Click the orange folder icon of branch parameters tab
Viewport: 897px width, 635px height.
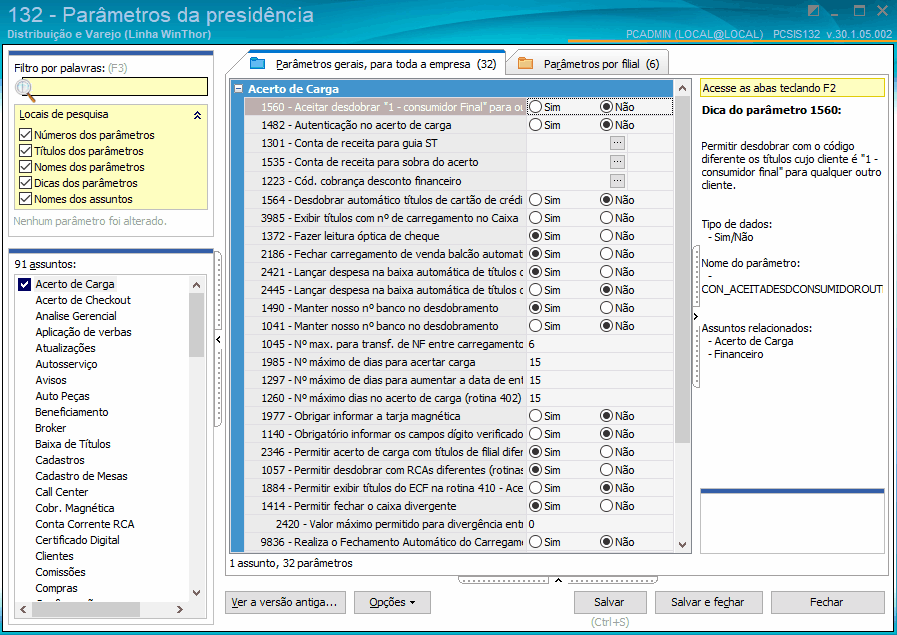click(525, 63)
